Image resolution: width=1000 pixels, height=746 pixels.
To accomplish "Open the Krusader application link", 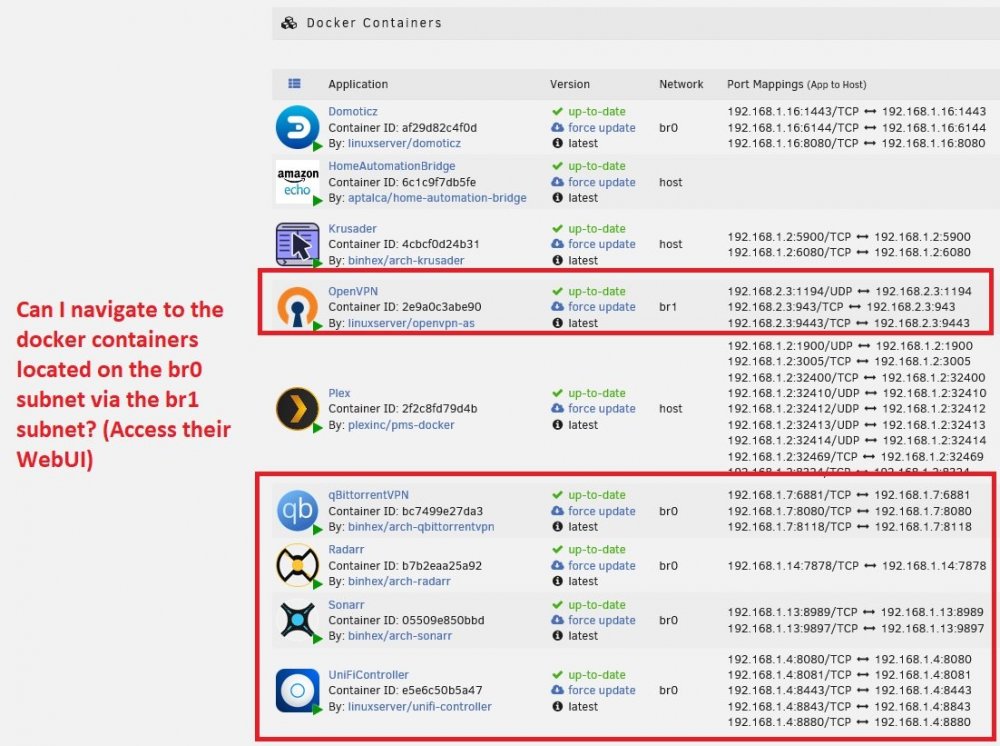I will (352, 228).
